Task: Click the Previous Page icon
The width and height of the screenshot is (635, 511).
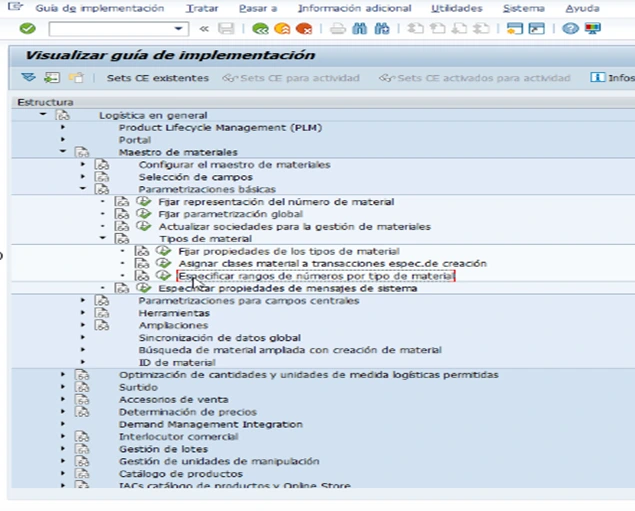Action: pyautogui.click(x=437, y=29)
